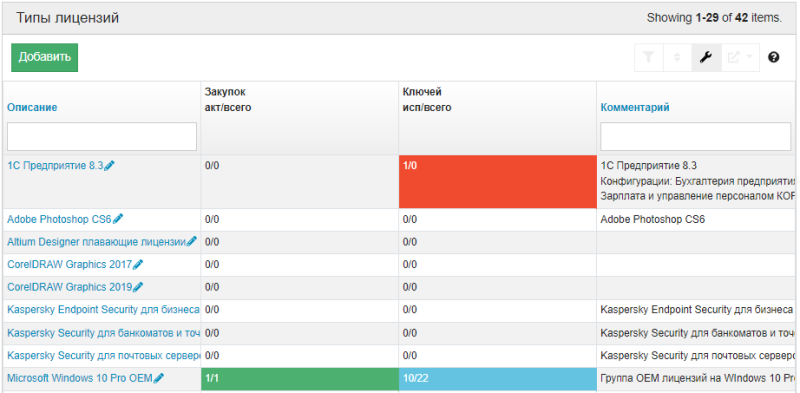This screenshot has width=800, height=393.
Task: Open Kaspersky Security для почтовых серверов link
Action: tap(103, 355)
